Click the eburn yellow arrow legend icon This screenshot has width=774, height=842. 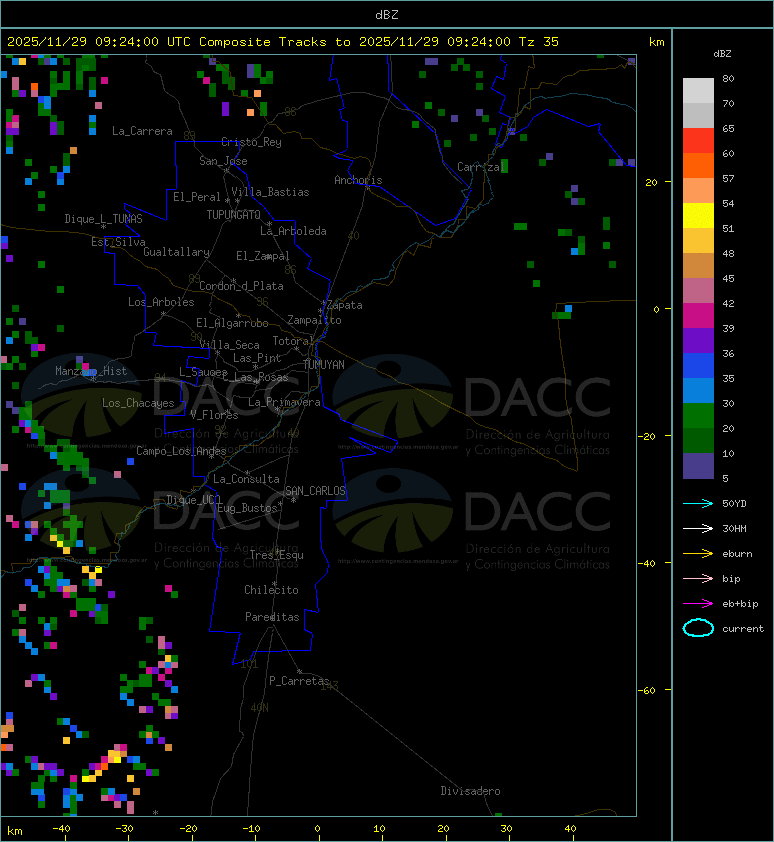tap(698, 554)
